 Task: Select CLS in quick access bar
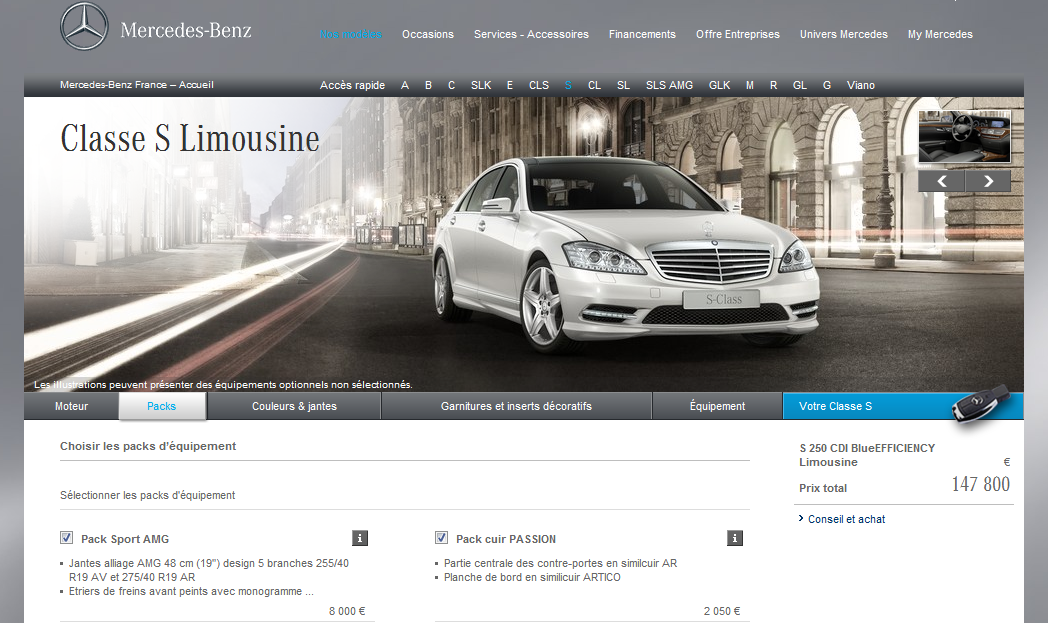539,86
